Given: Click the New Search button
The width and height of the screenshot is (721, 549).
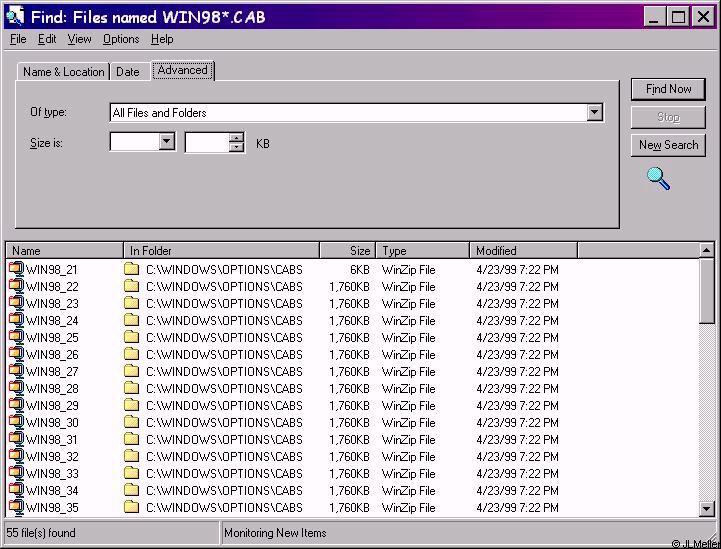Looking at the screenshot, I should (668, 145).
